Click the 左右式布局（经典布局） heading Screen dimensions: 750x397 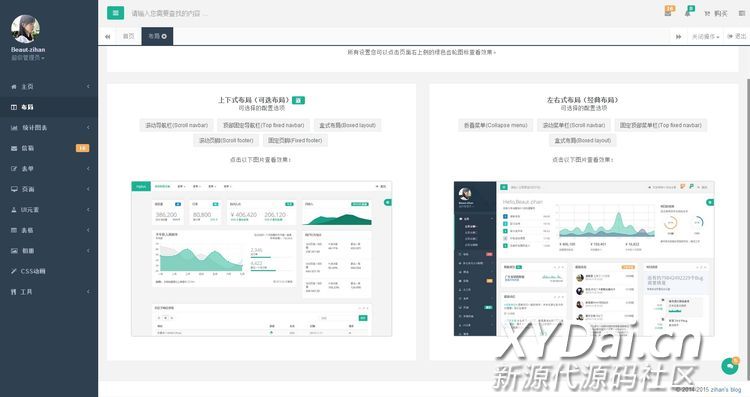coord(584,100)
